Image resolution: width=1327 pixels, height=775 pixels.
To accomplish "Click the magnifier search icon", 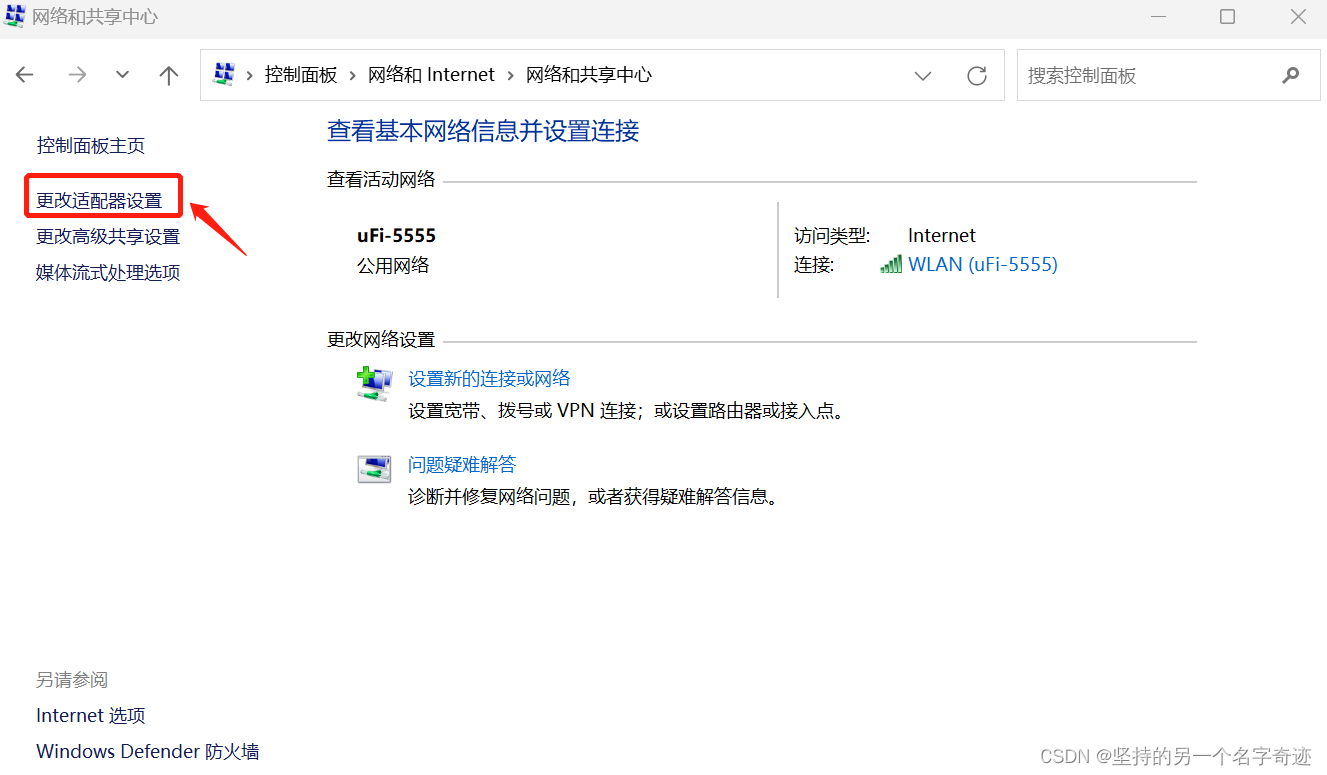I will (1291, 75).
